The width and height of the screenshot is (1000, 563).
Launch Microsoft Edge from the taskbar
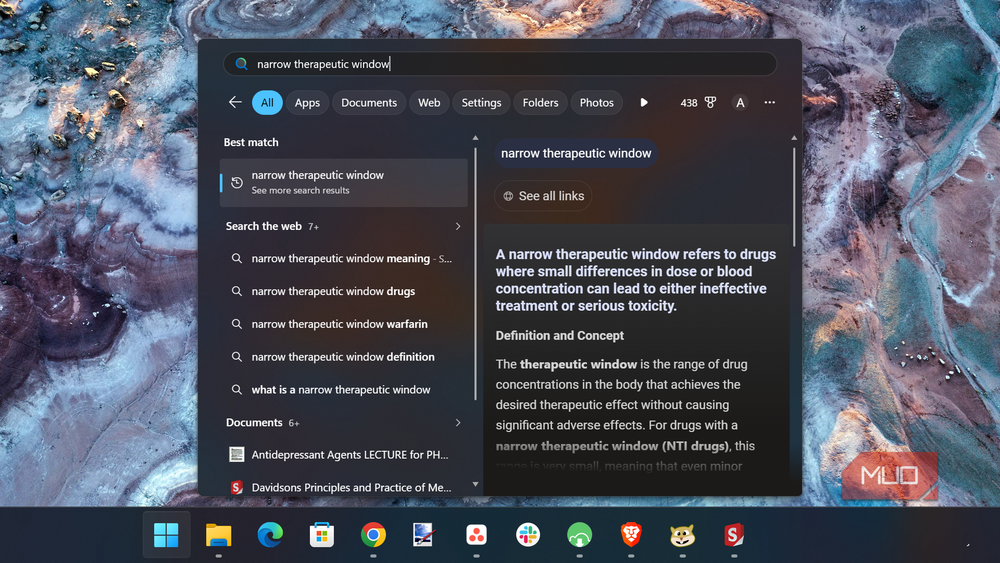coord(270,535)
